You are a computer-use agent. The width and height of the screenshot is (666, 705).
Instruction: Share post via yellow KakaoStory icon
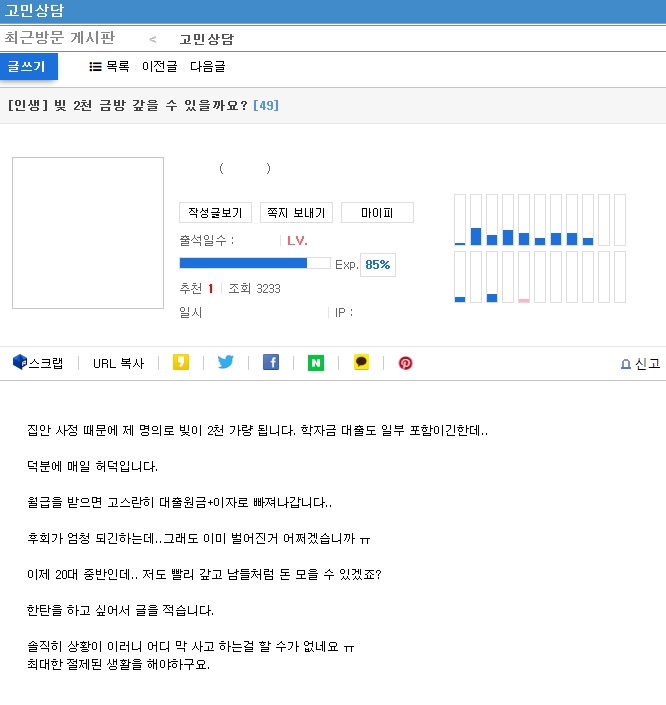181,362
